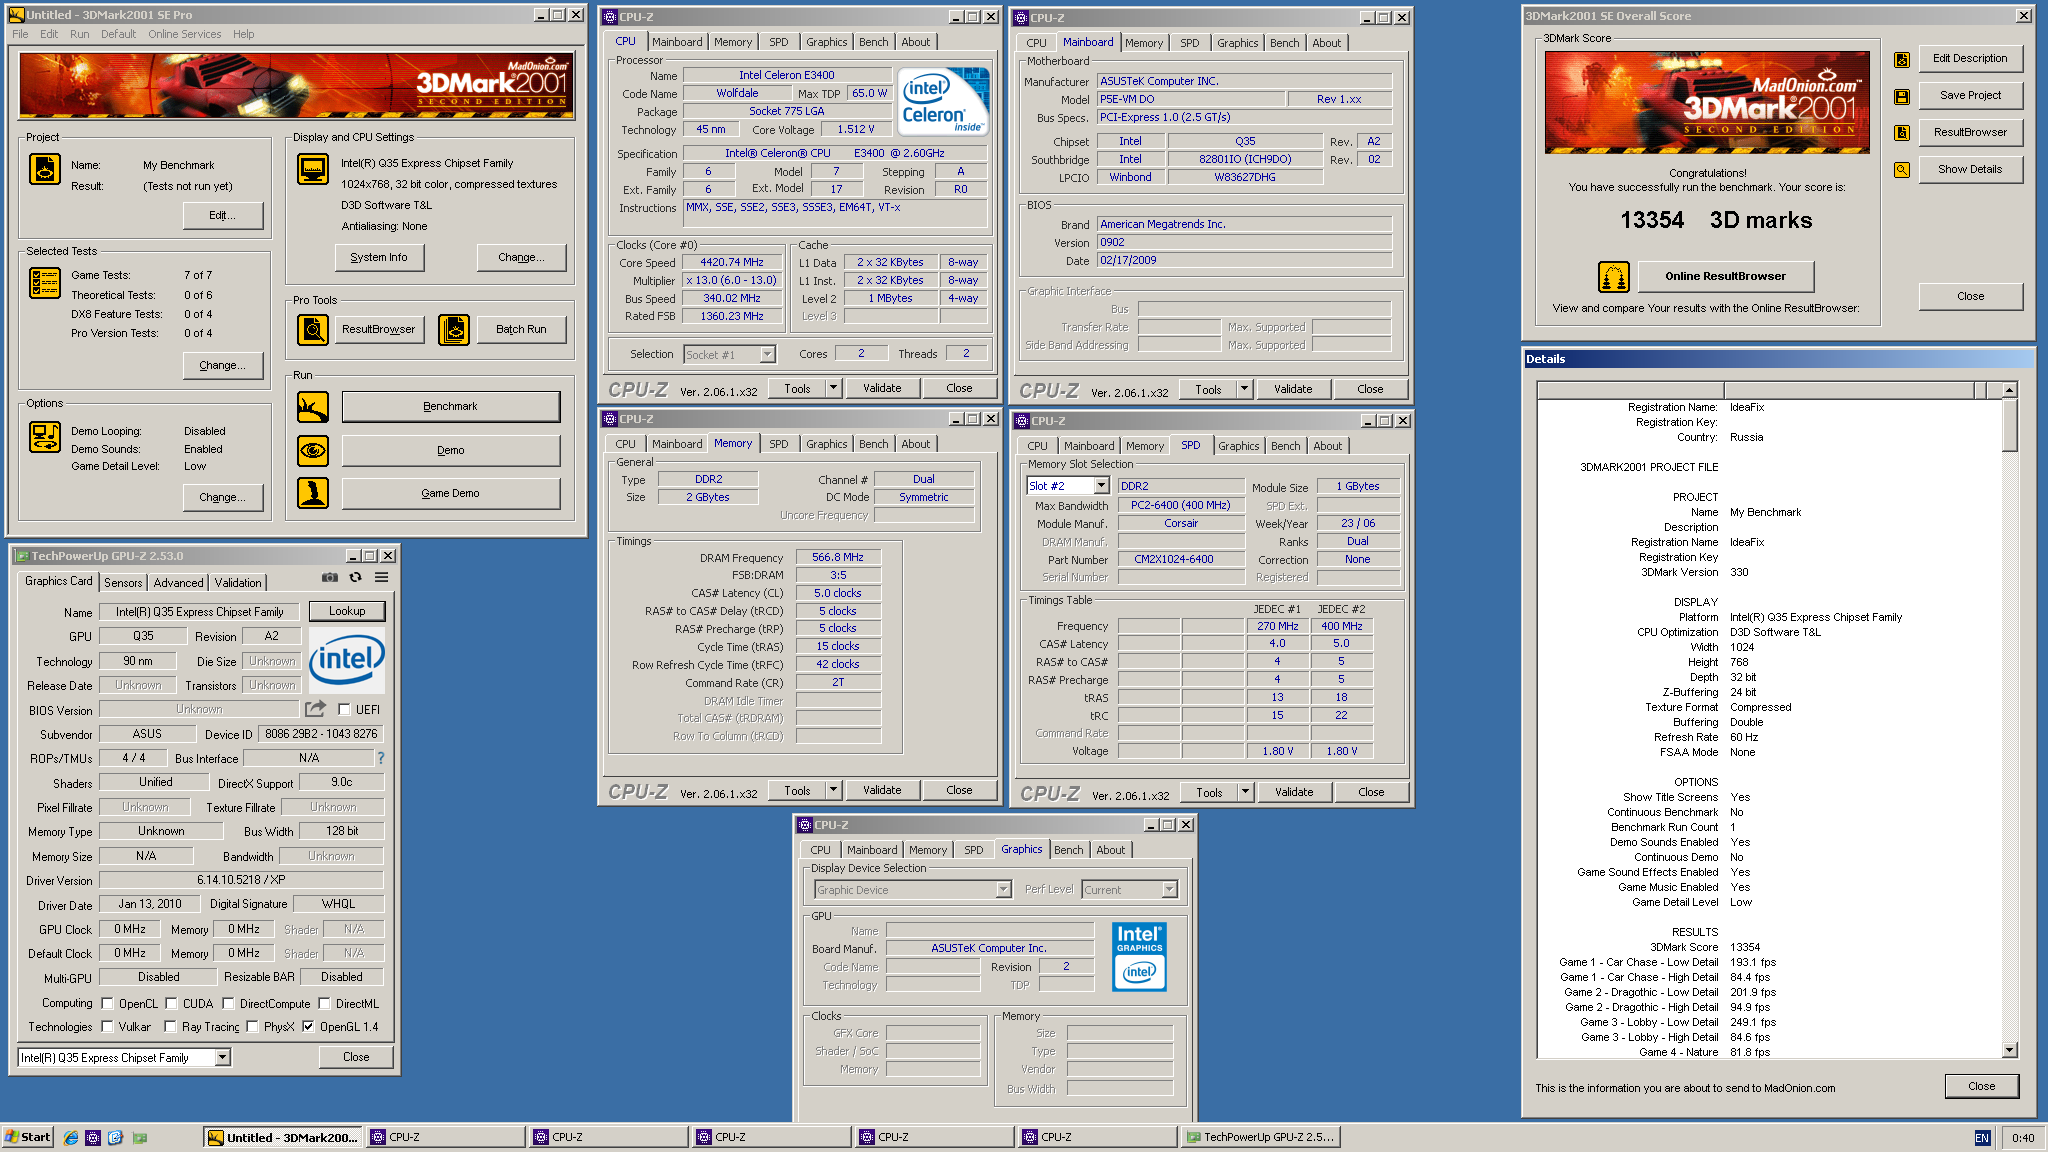Switch to the Sensors tab in GPU-Z

[x=123, y=582]
